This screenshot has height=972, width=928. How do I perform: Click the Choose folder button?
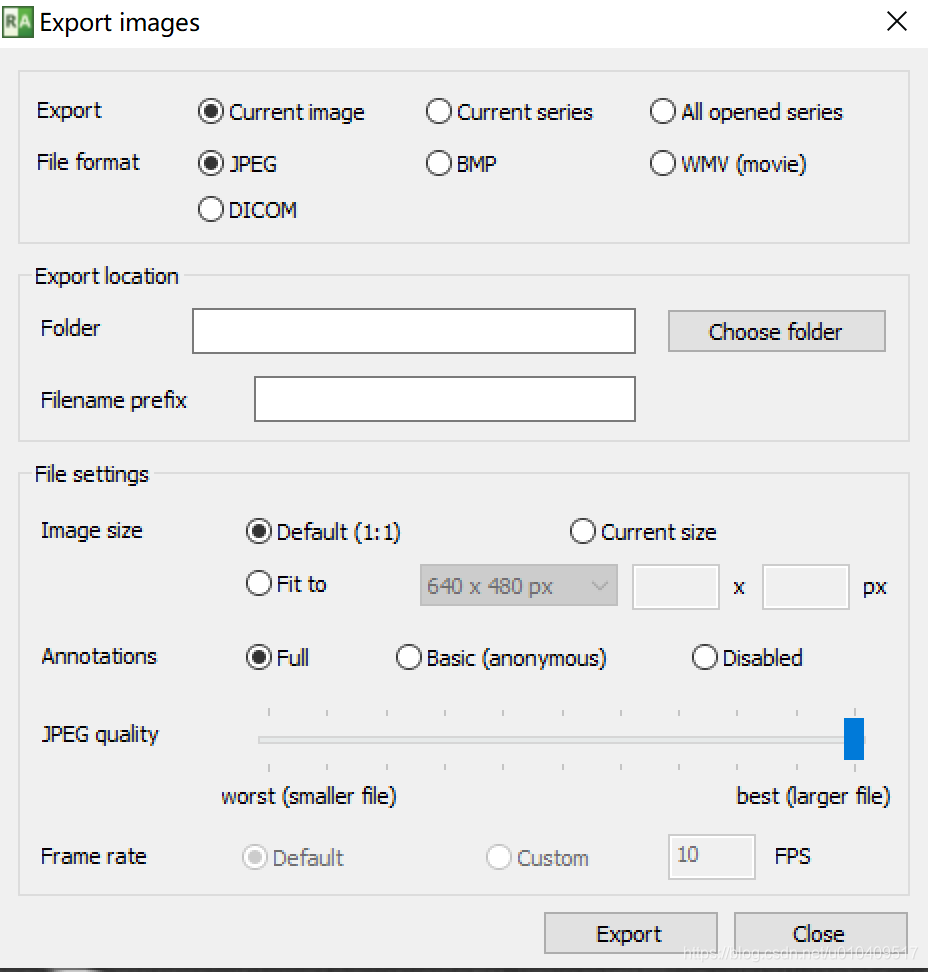776,332
